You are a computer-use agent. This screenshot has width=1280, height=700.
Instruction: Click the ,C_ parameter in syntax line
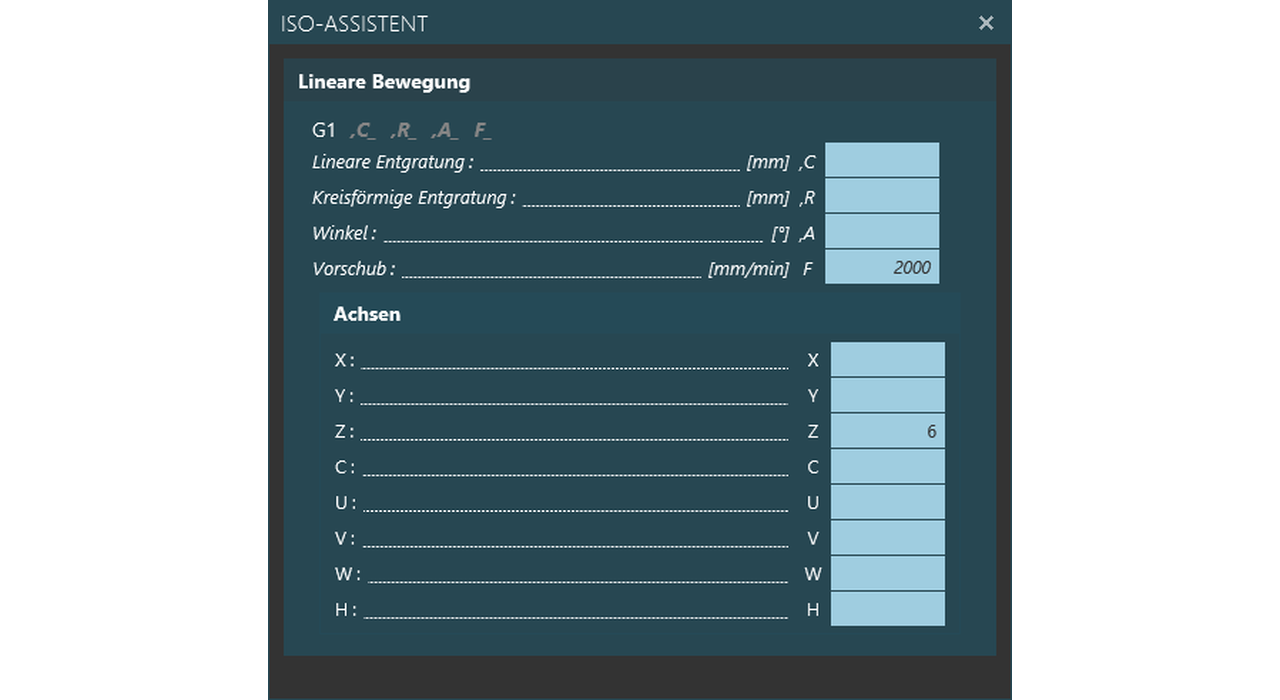[x=362, y=131]
